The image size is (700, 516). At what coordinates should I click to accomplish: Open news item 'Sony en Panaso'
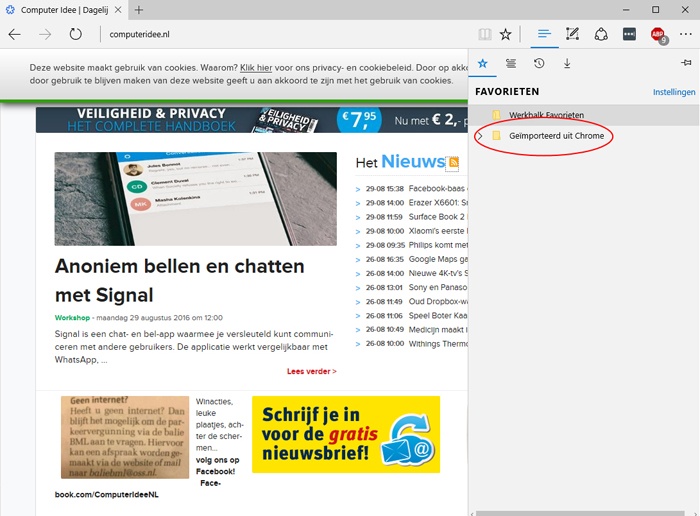(x=438, y=287)
